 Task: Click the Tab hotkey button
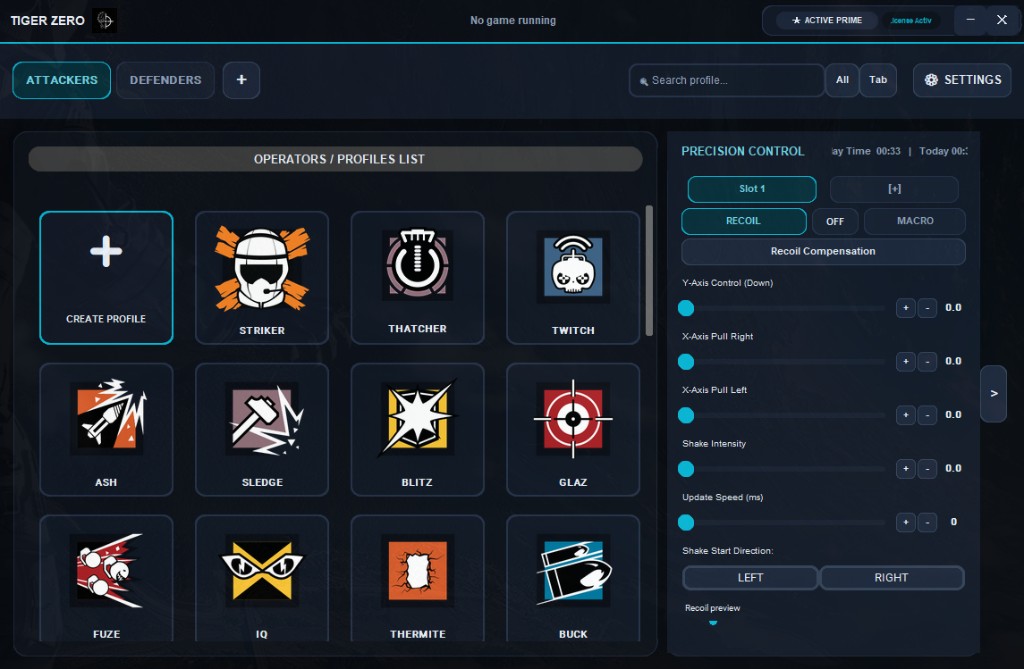coord(878,80)
